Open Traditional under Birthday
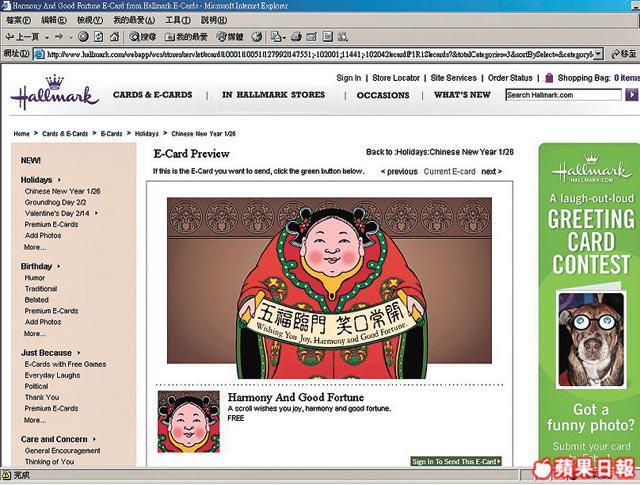Viewport: 640px width, 485px height. tap(41, 289)
